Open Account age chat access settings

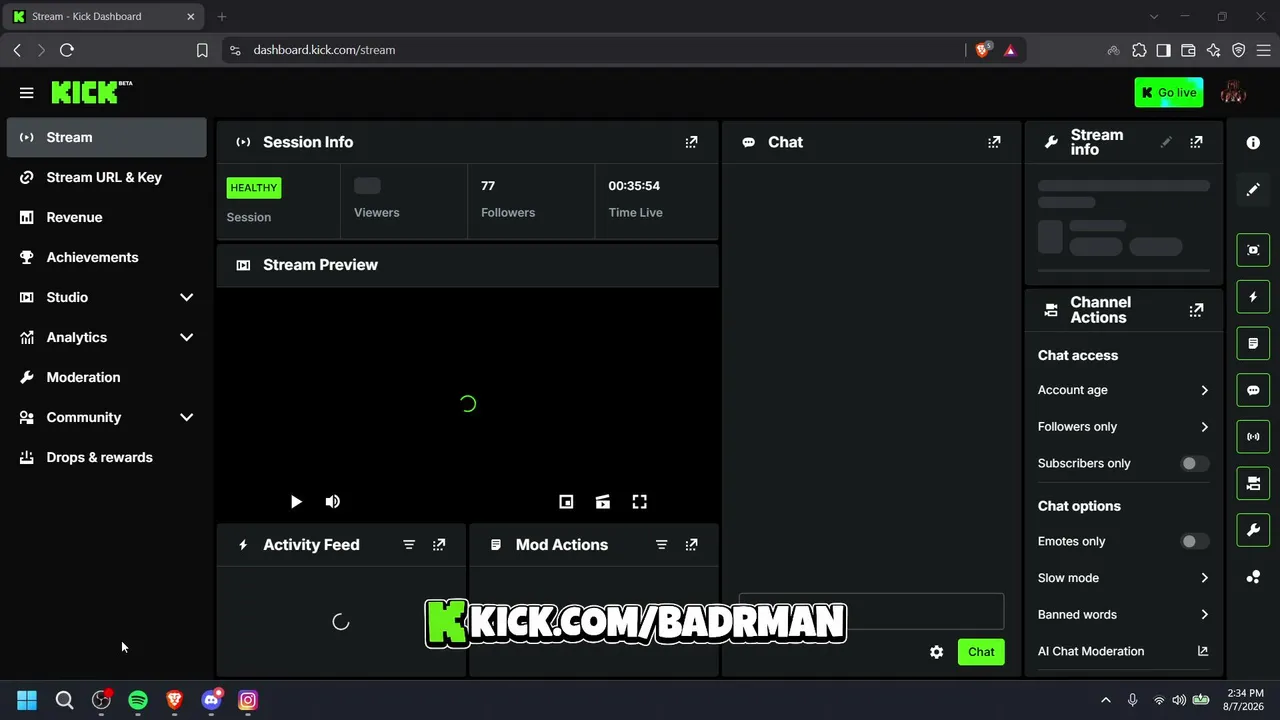[1123, 390]
